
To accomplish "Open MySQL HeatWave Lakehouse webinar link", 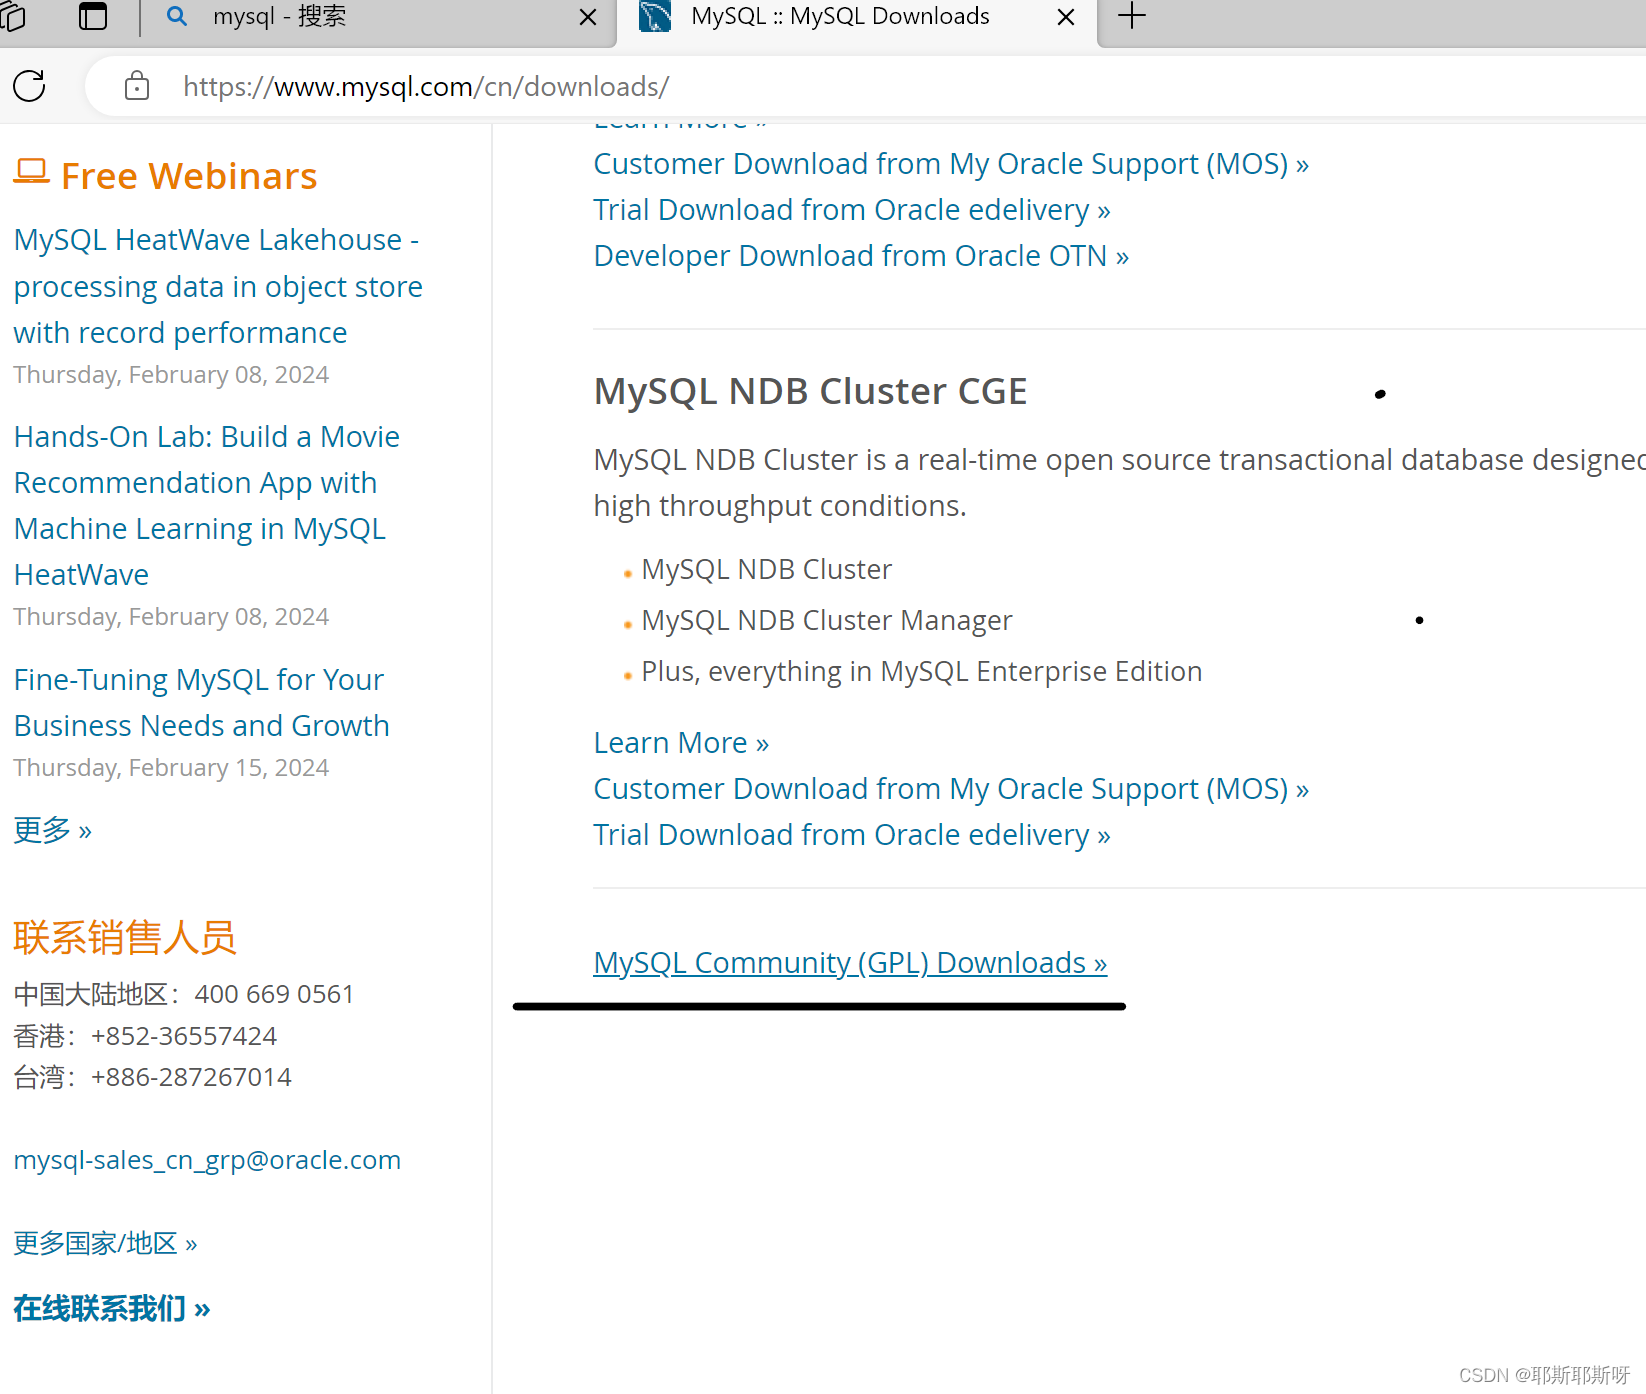I will (x=218, y=286).
